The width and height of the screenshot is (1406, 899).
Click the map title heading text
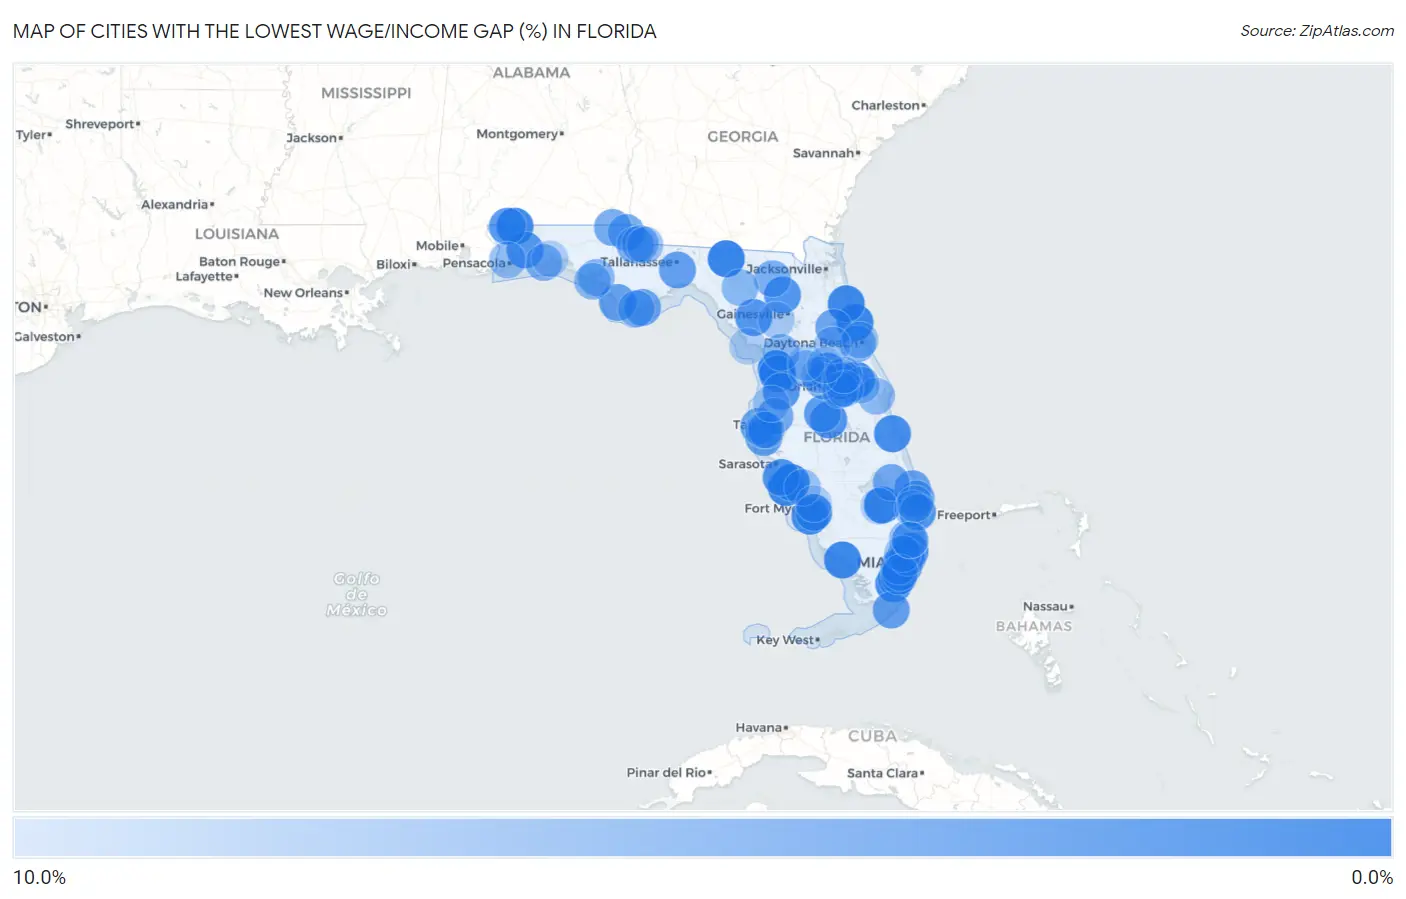tap(335, 31)
